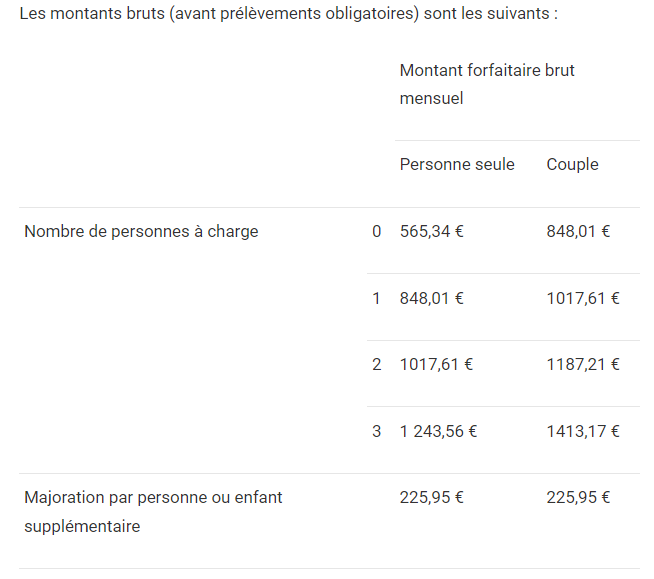Click the number 0 dependents cell
The image size is (654, 579).
377,231
